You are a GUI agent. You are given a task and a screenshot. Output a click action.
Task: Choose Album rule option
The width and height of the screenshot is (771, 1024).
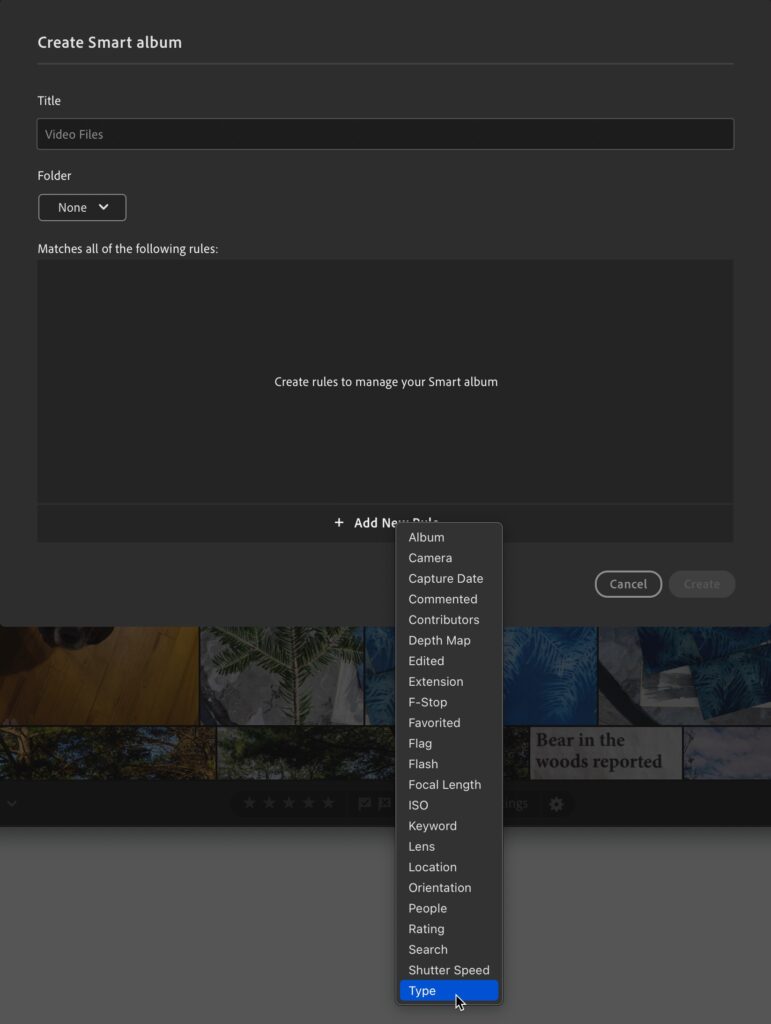click(448, 537)
